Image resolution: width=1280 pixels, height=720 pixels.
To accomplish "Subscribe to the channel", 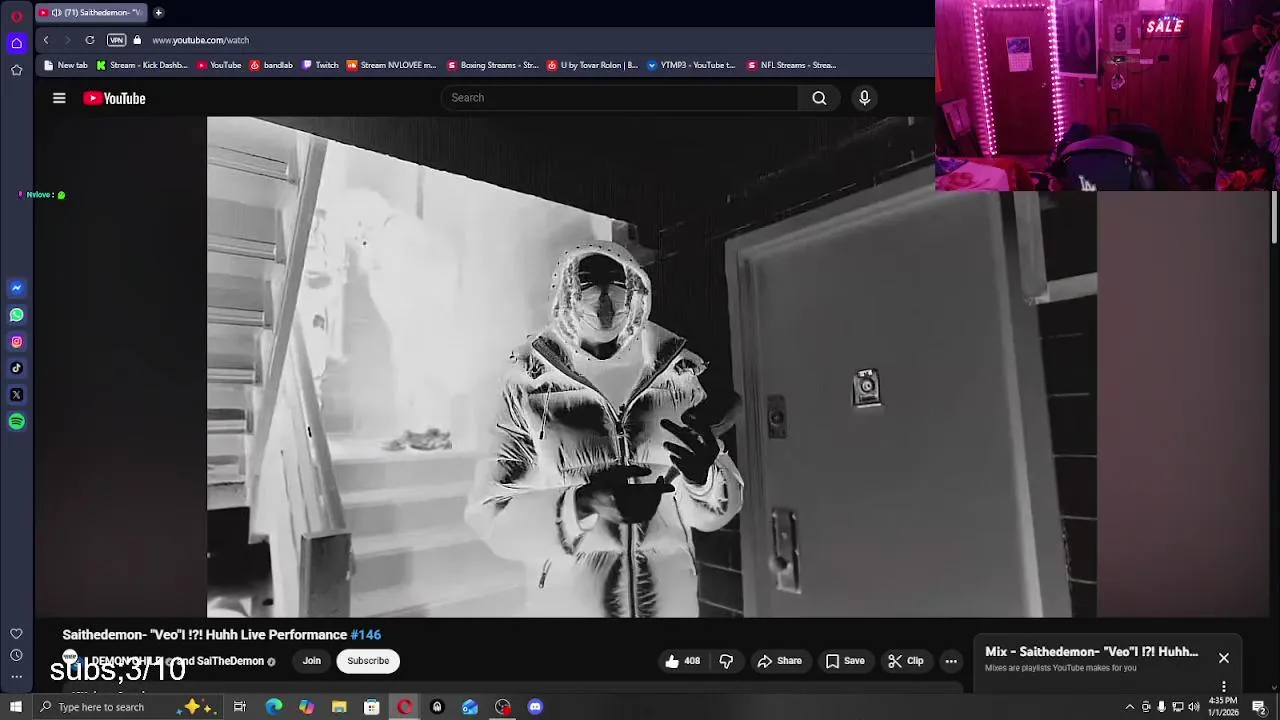I will pos(368,661).
